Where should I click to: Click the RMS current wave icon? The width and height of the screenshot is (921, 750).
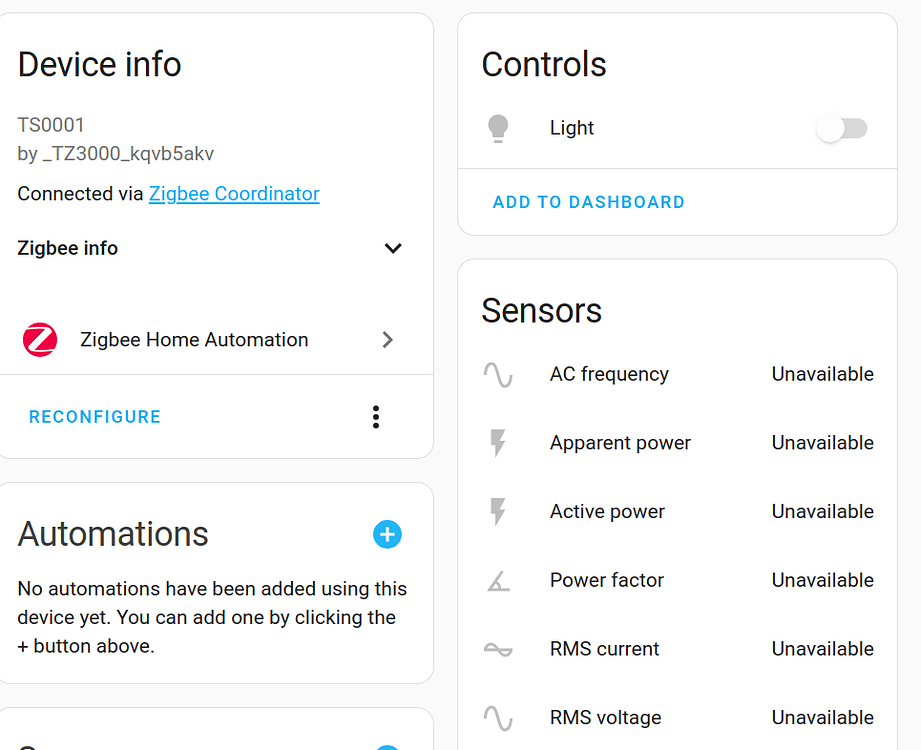(500, 649)
